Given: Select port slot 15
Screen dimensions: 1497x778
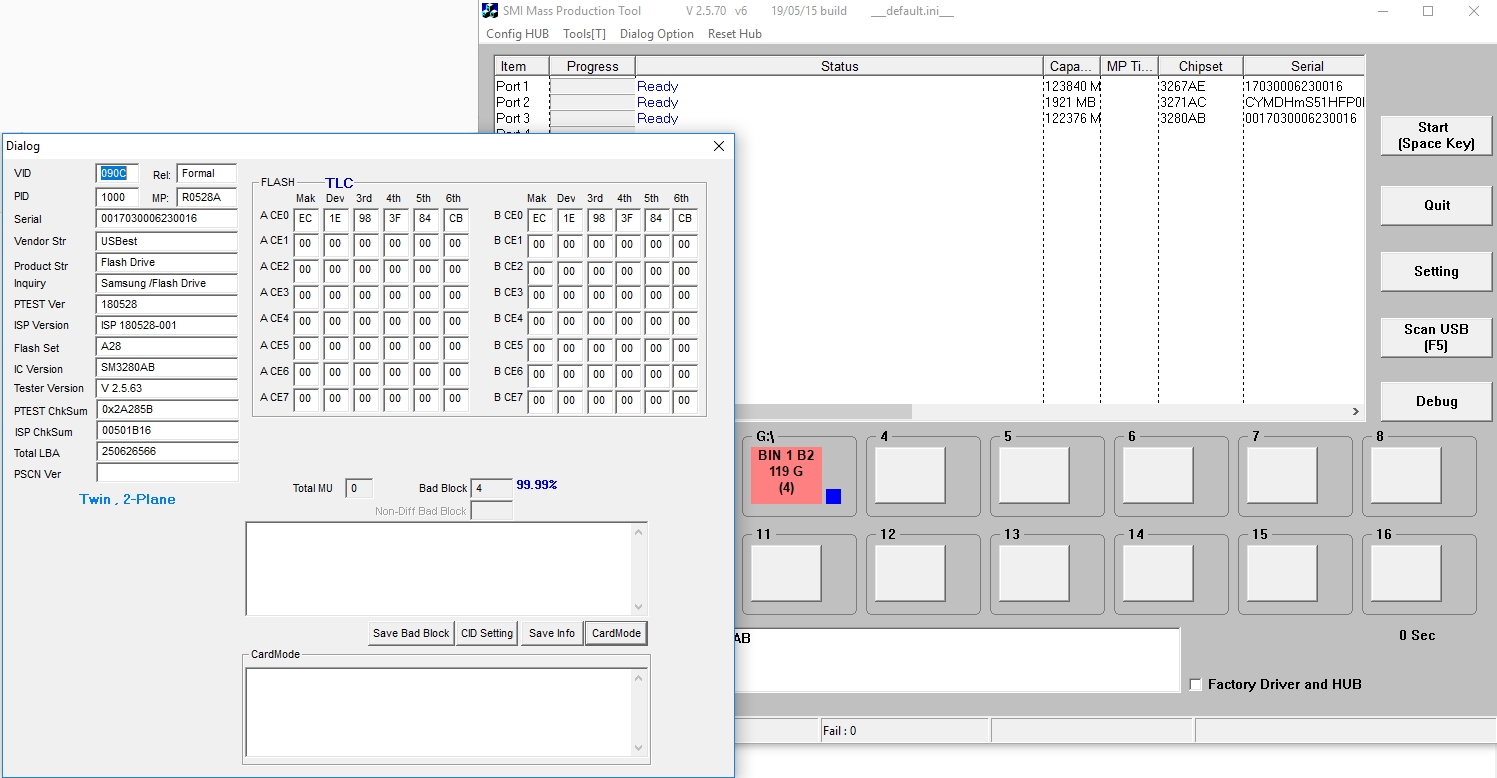Looking at the screenshot, I should click(1282, 573).
